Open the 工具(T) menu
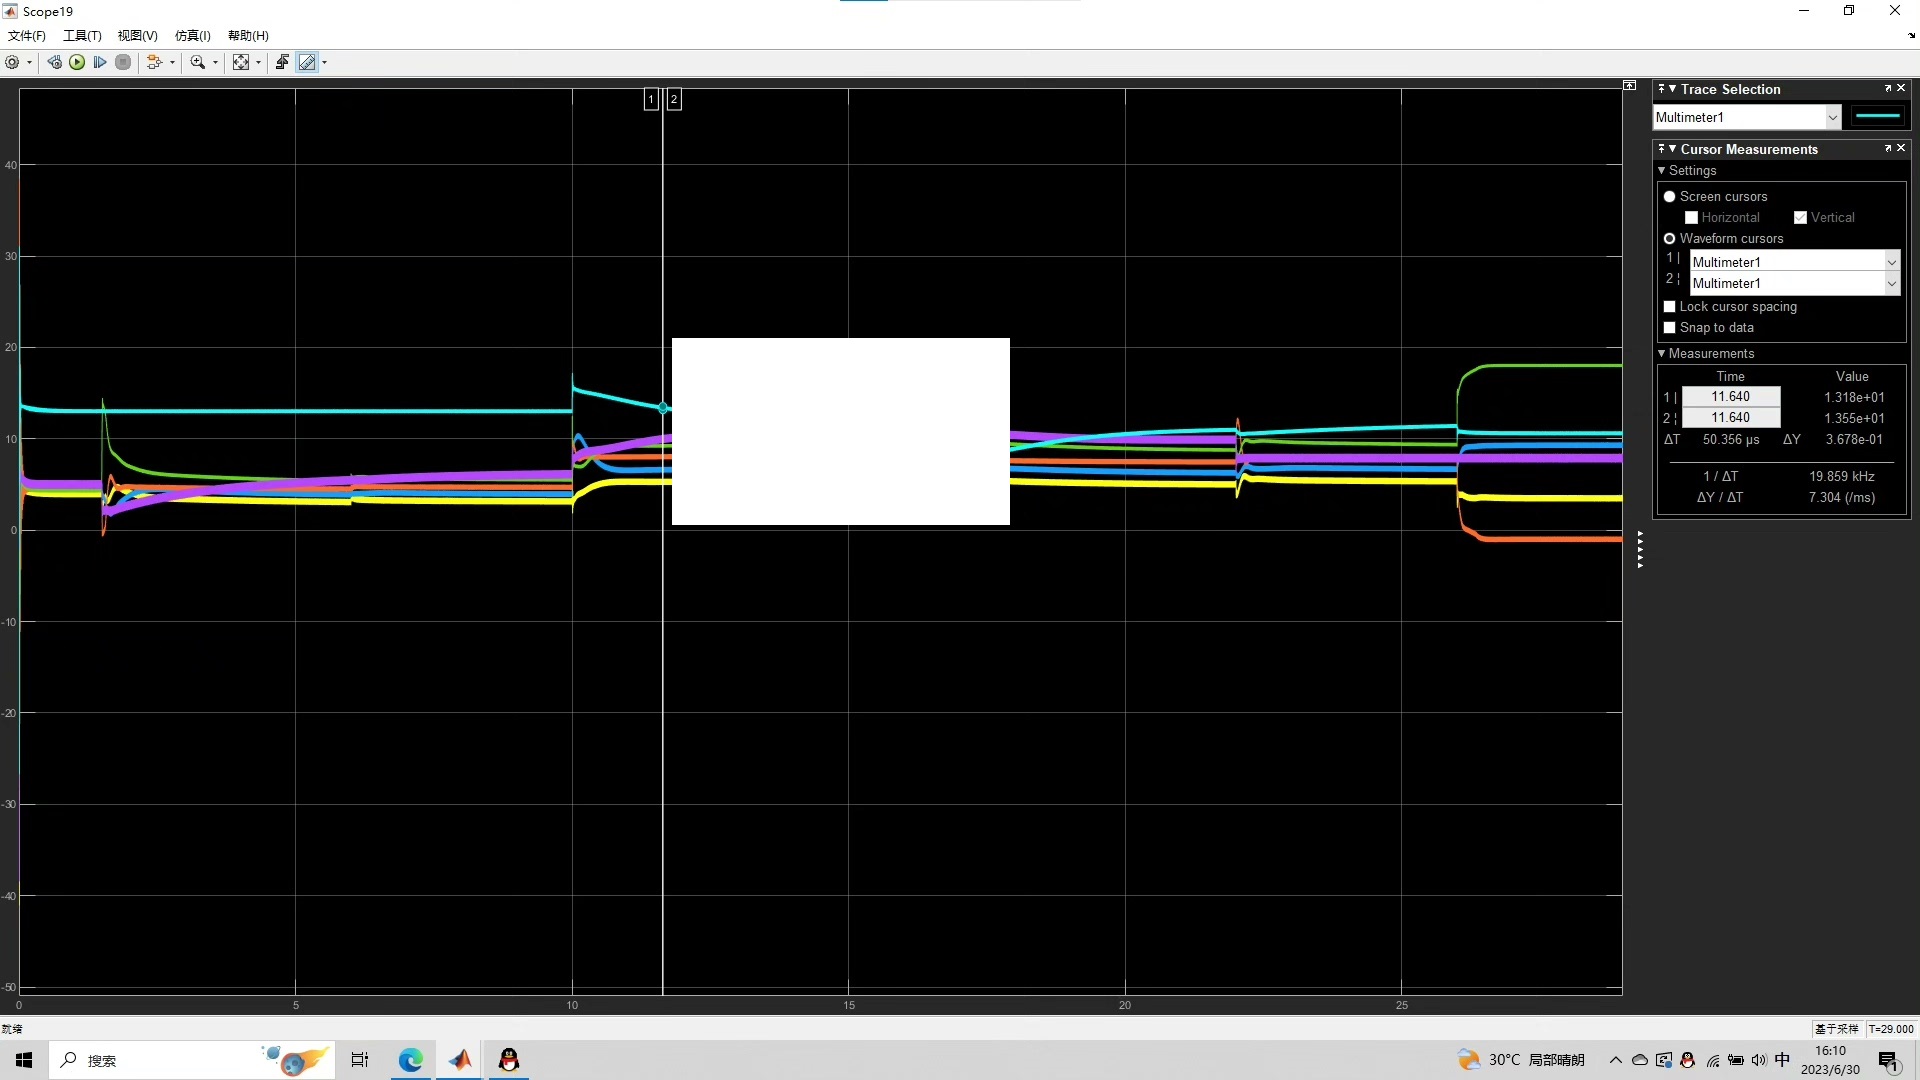This screenshot has height=1080, width=1920. click(x=82, y=36)
